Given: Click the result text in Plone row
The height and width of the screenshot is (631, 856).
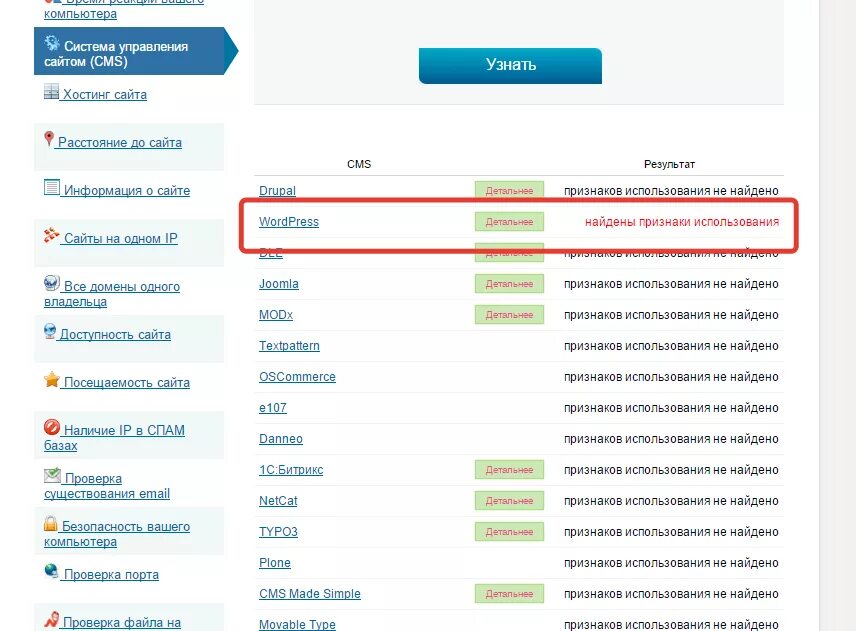Looking at the screenshot, I should (671, 563).
